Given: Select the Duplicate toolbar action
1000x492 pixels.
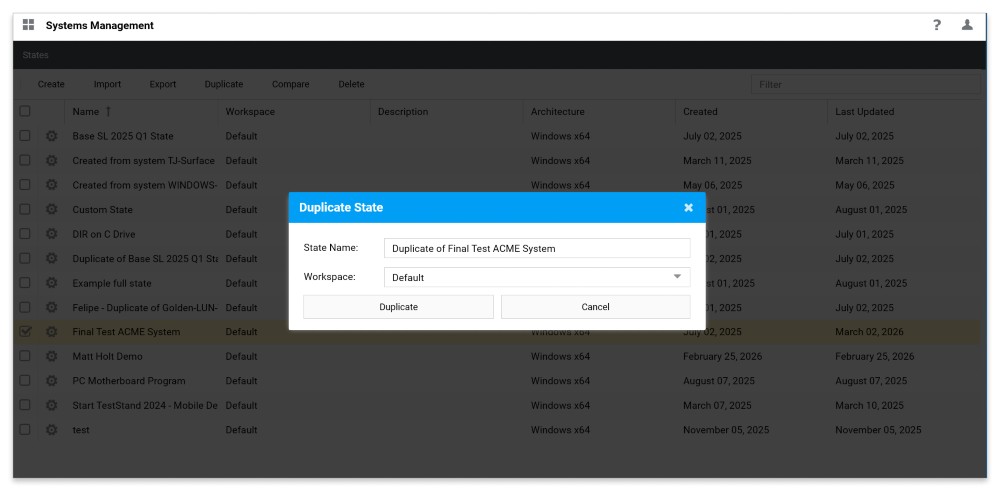Looking at the screenshot, I should coord(224,84).
